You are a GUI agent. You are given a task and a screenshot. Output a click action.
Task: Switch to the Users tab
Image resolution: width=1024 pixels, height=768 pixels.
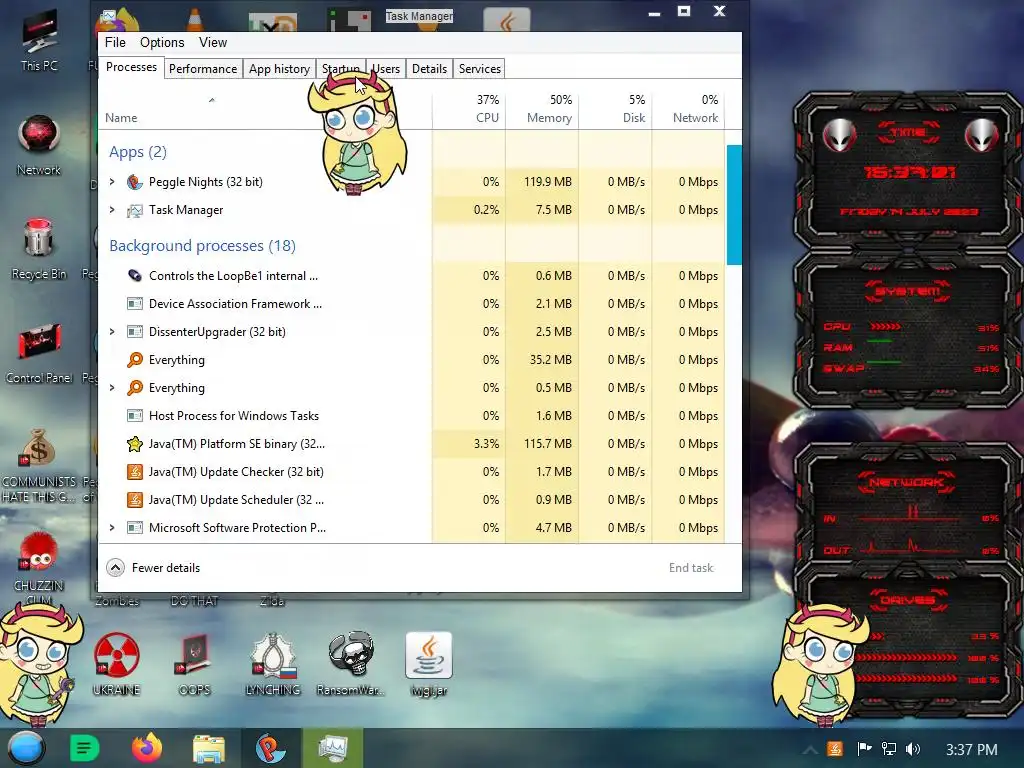(x=386, y=69)
